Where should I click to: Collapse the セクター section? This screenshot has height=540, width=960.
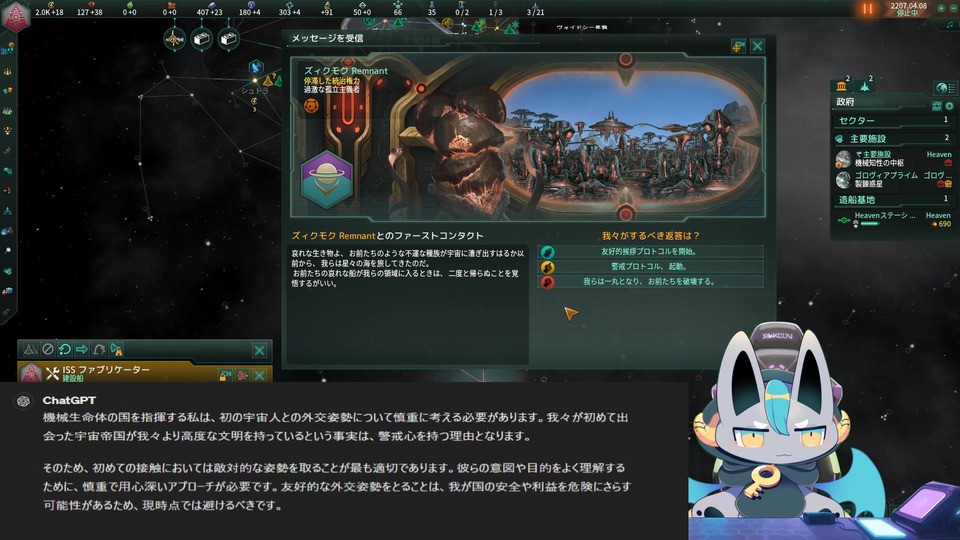[x=891, y=121]
